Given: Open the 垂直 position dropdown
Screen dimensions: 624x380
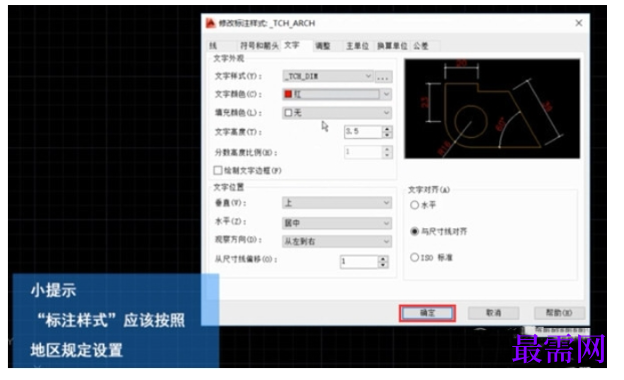Looking at the screenshot, I should pyautogui.click(x=337, y=203).
